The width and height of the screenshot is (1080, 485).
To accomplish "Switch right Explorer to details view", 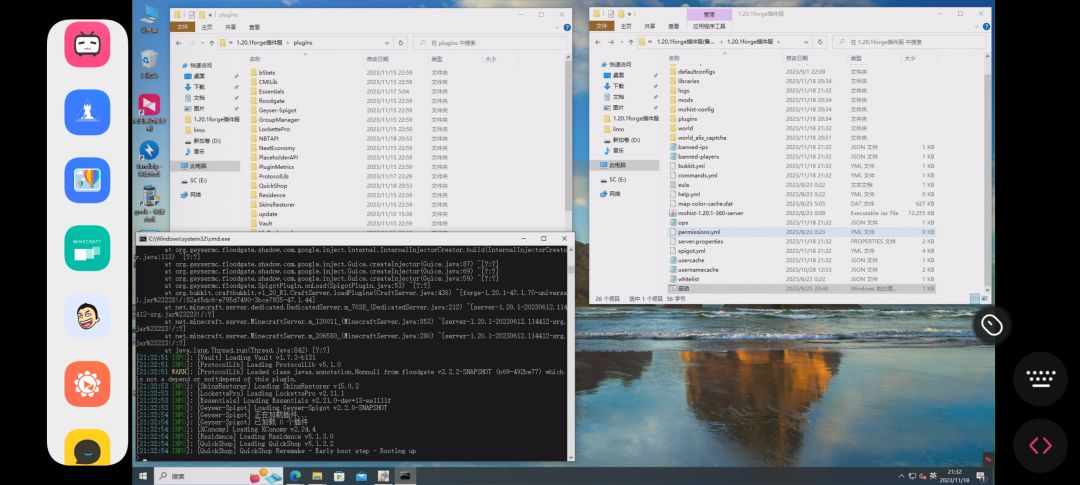I will pyautogui.click(x=974, y=298).
